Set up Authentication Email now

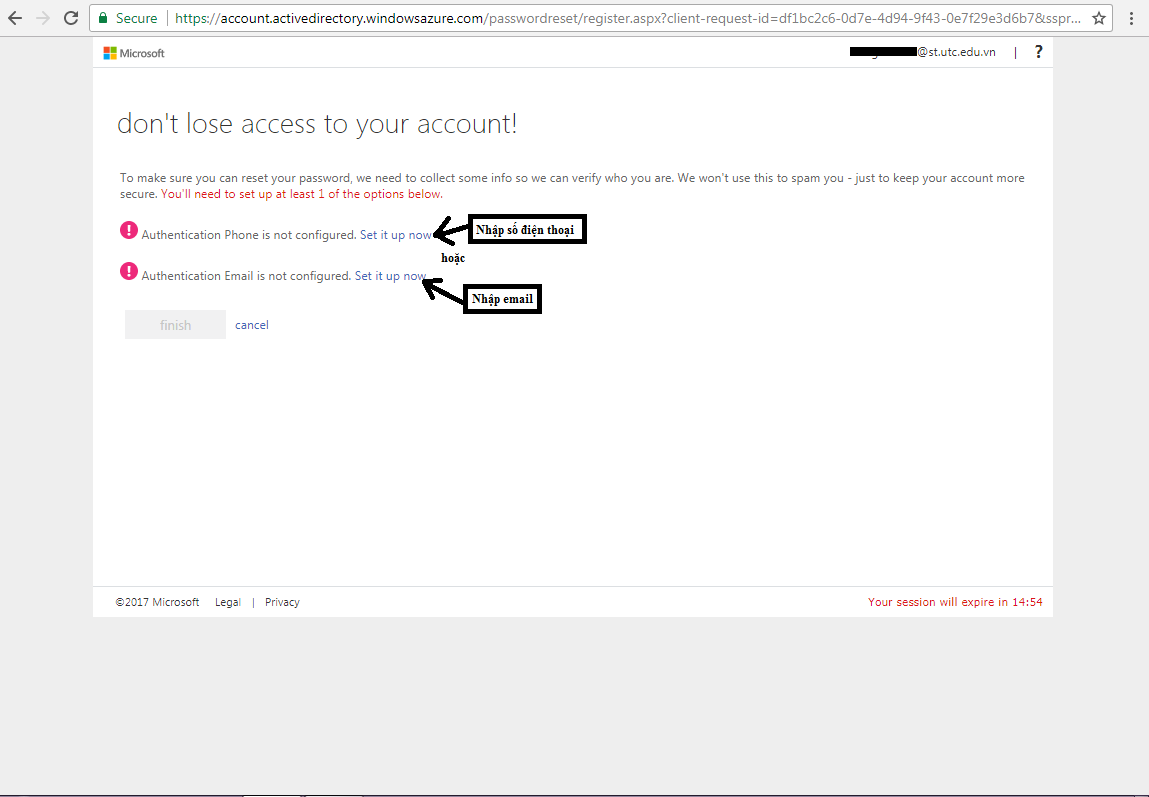[391, 276]
